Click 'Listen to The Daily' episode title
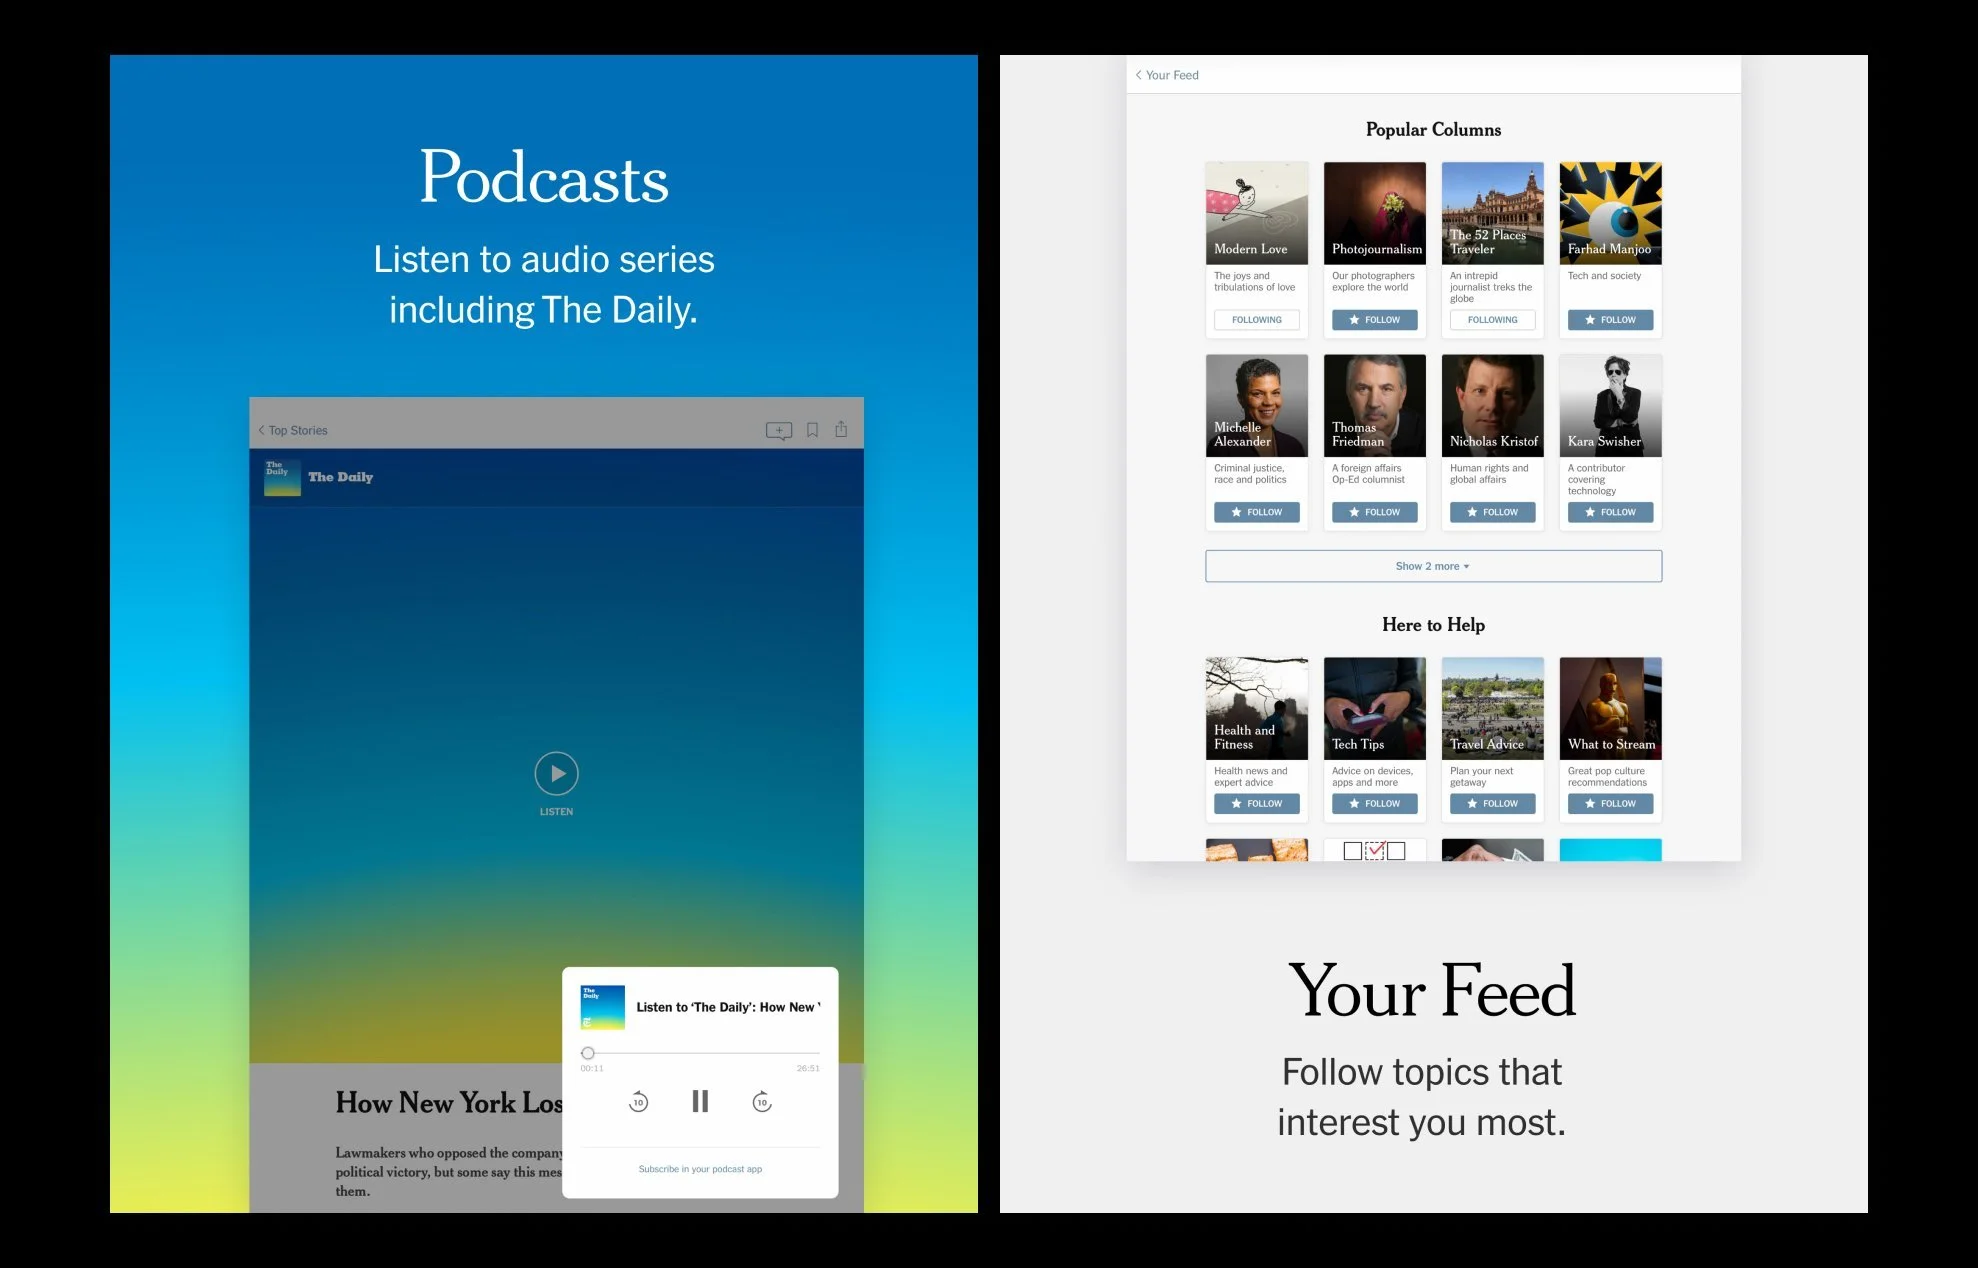The width and height of the screenshot is (1978, 1268). pos(728,1007)
